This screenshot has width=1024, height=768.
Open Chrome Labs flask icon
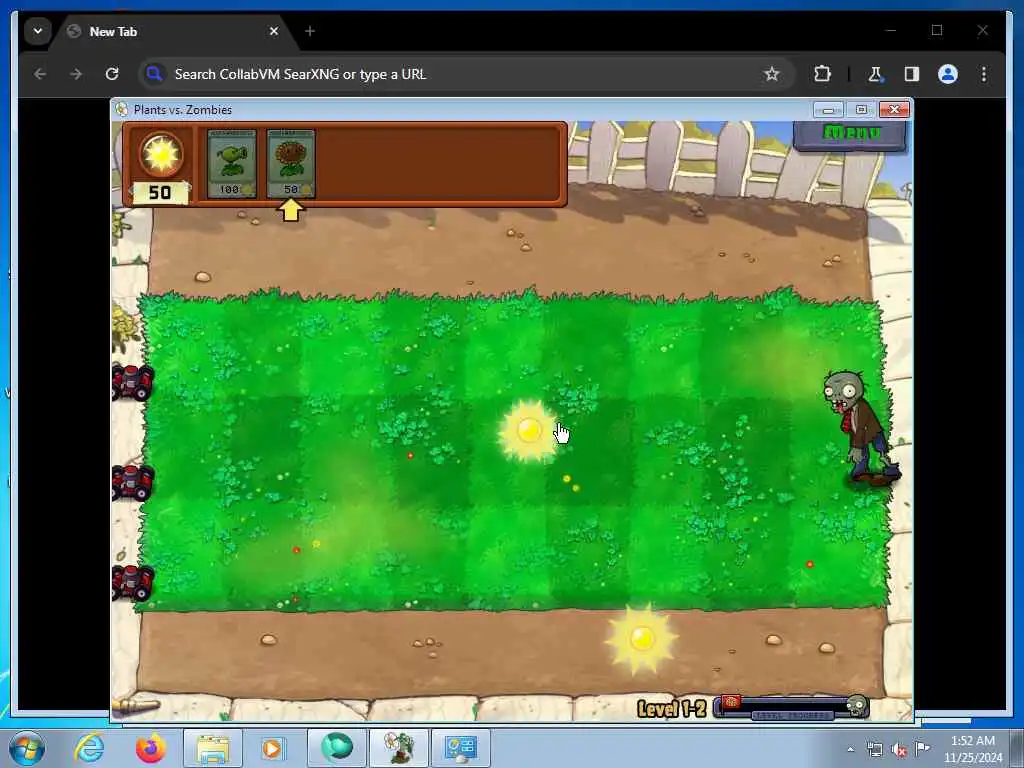(x=875, y=74)
